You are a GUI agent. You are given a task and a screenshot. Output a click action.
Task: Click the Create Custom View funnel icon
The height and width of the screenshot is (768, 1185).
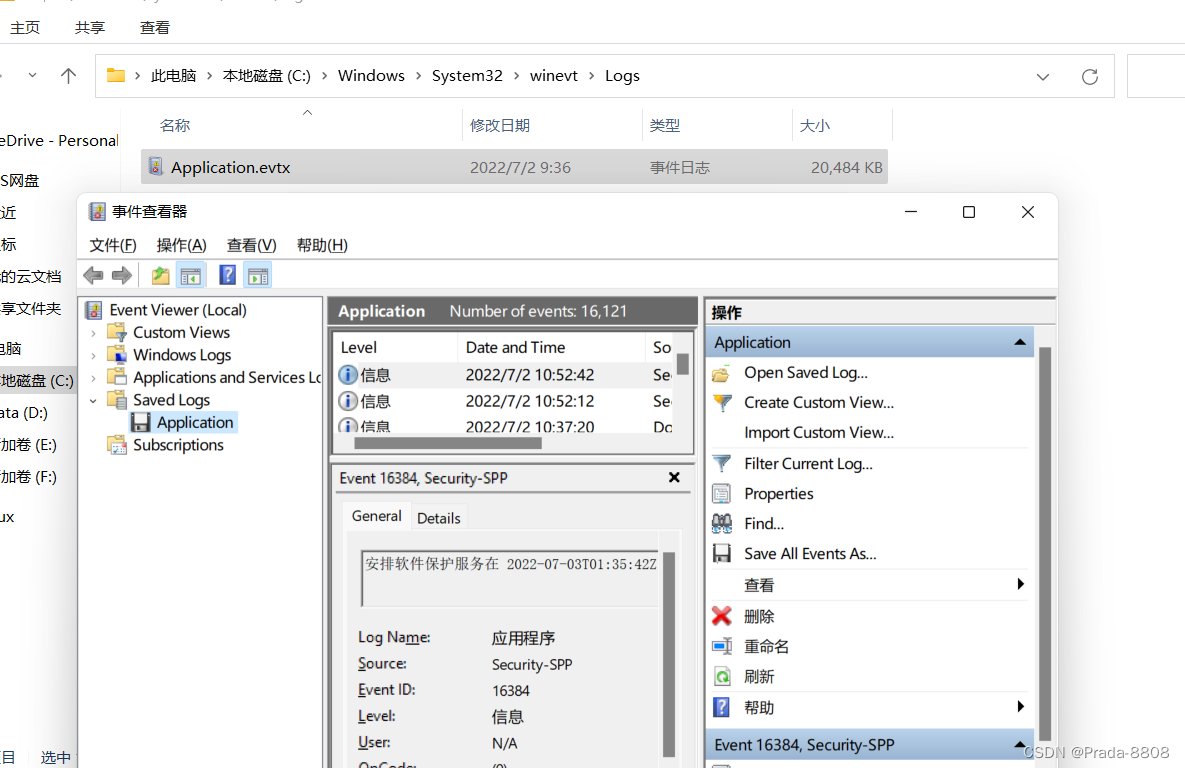(x=722, y=403)
